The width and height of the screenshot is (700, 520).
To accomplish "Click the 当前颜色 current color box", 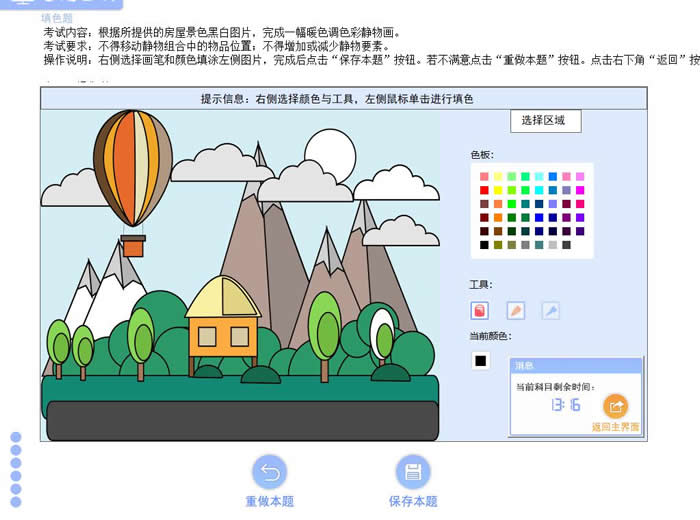I will coord(481,360).
